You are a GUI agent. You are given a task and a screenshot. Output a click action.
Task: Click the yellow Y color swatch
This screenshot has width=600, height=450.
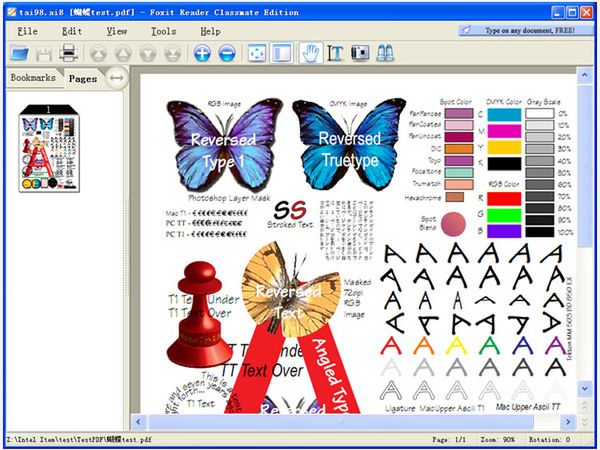[504, 147]
